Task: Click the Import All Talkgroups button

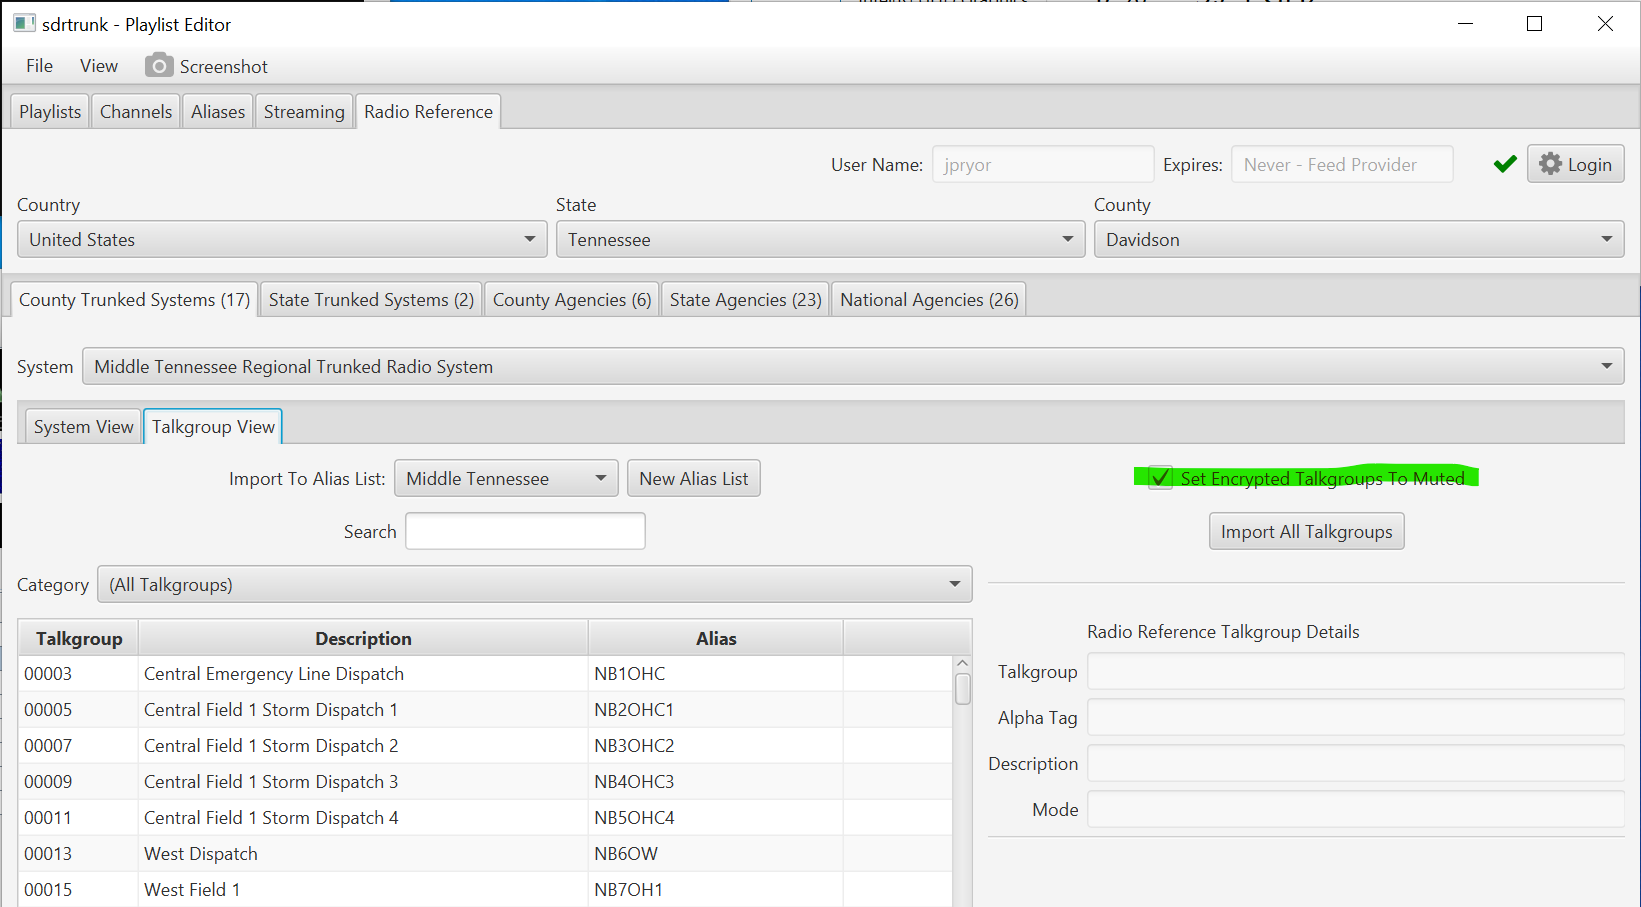Action: (1306, 531)
